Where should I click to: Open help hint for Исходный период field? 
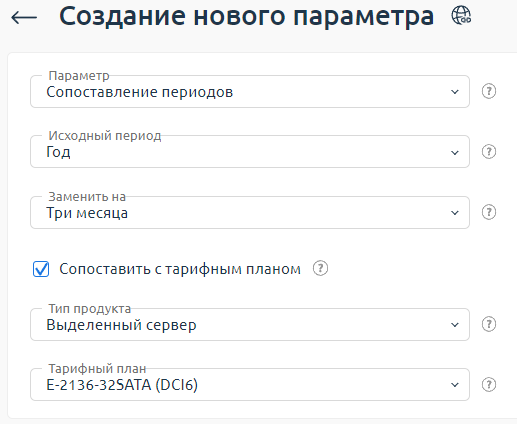(x=489, y=152)
